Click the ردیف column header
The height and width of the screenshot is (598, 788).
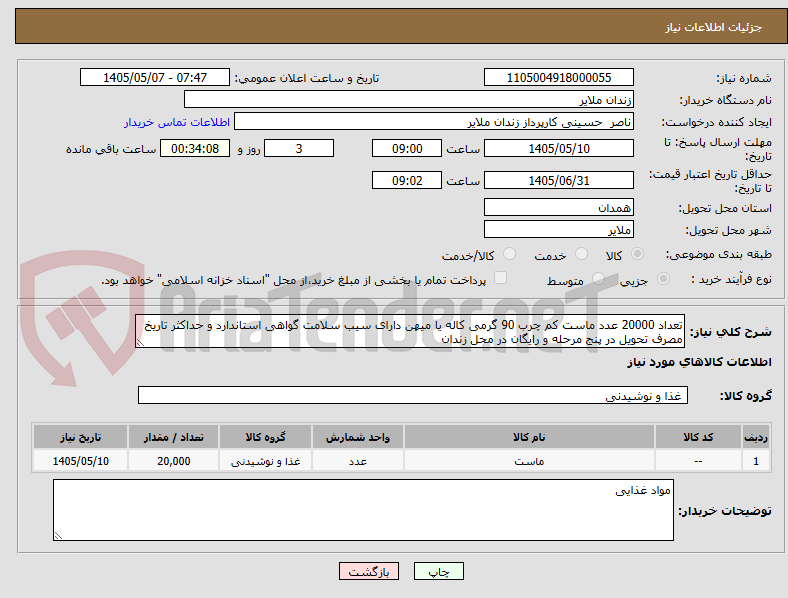tap(756, 437)
